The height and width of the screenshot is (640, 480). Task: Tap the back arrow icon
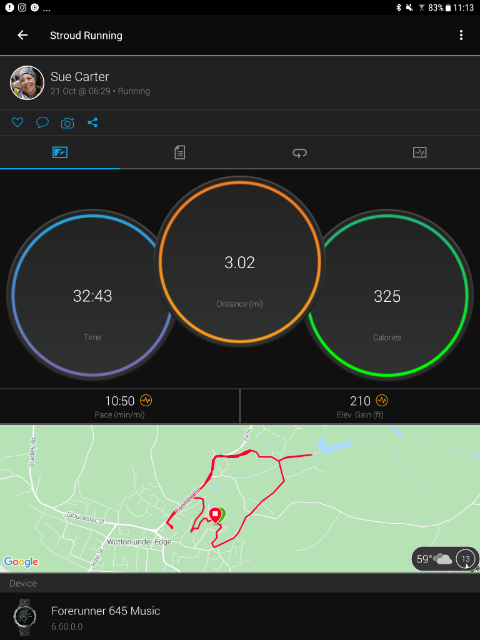click(22, 35)
